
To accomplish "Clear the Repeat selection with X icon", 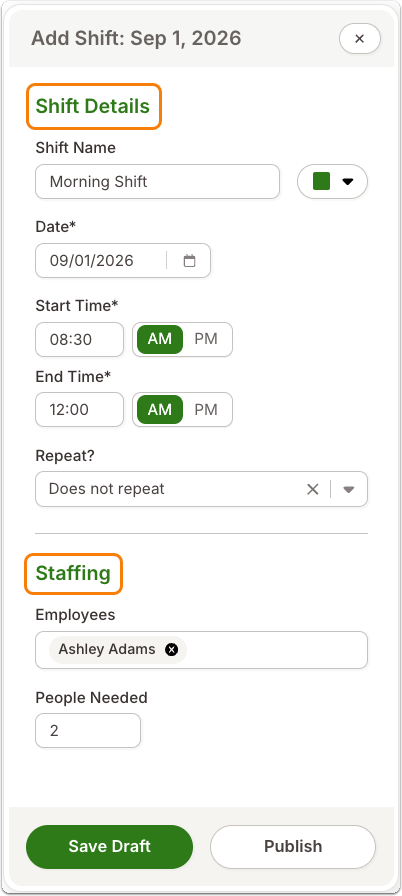I will click(312, 489).
